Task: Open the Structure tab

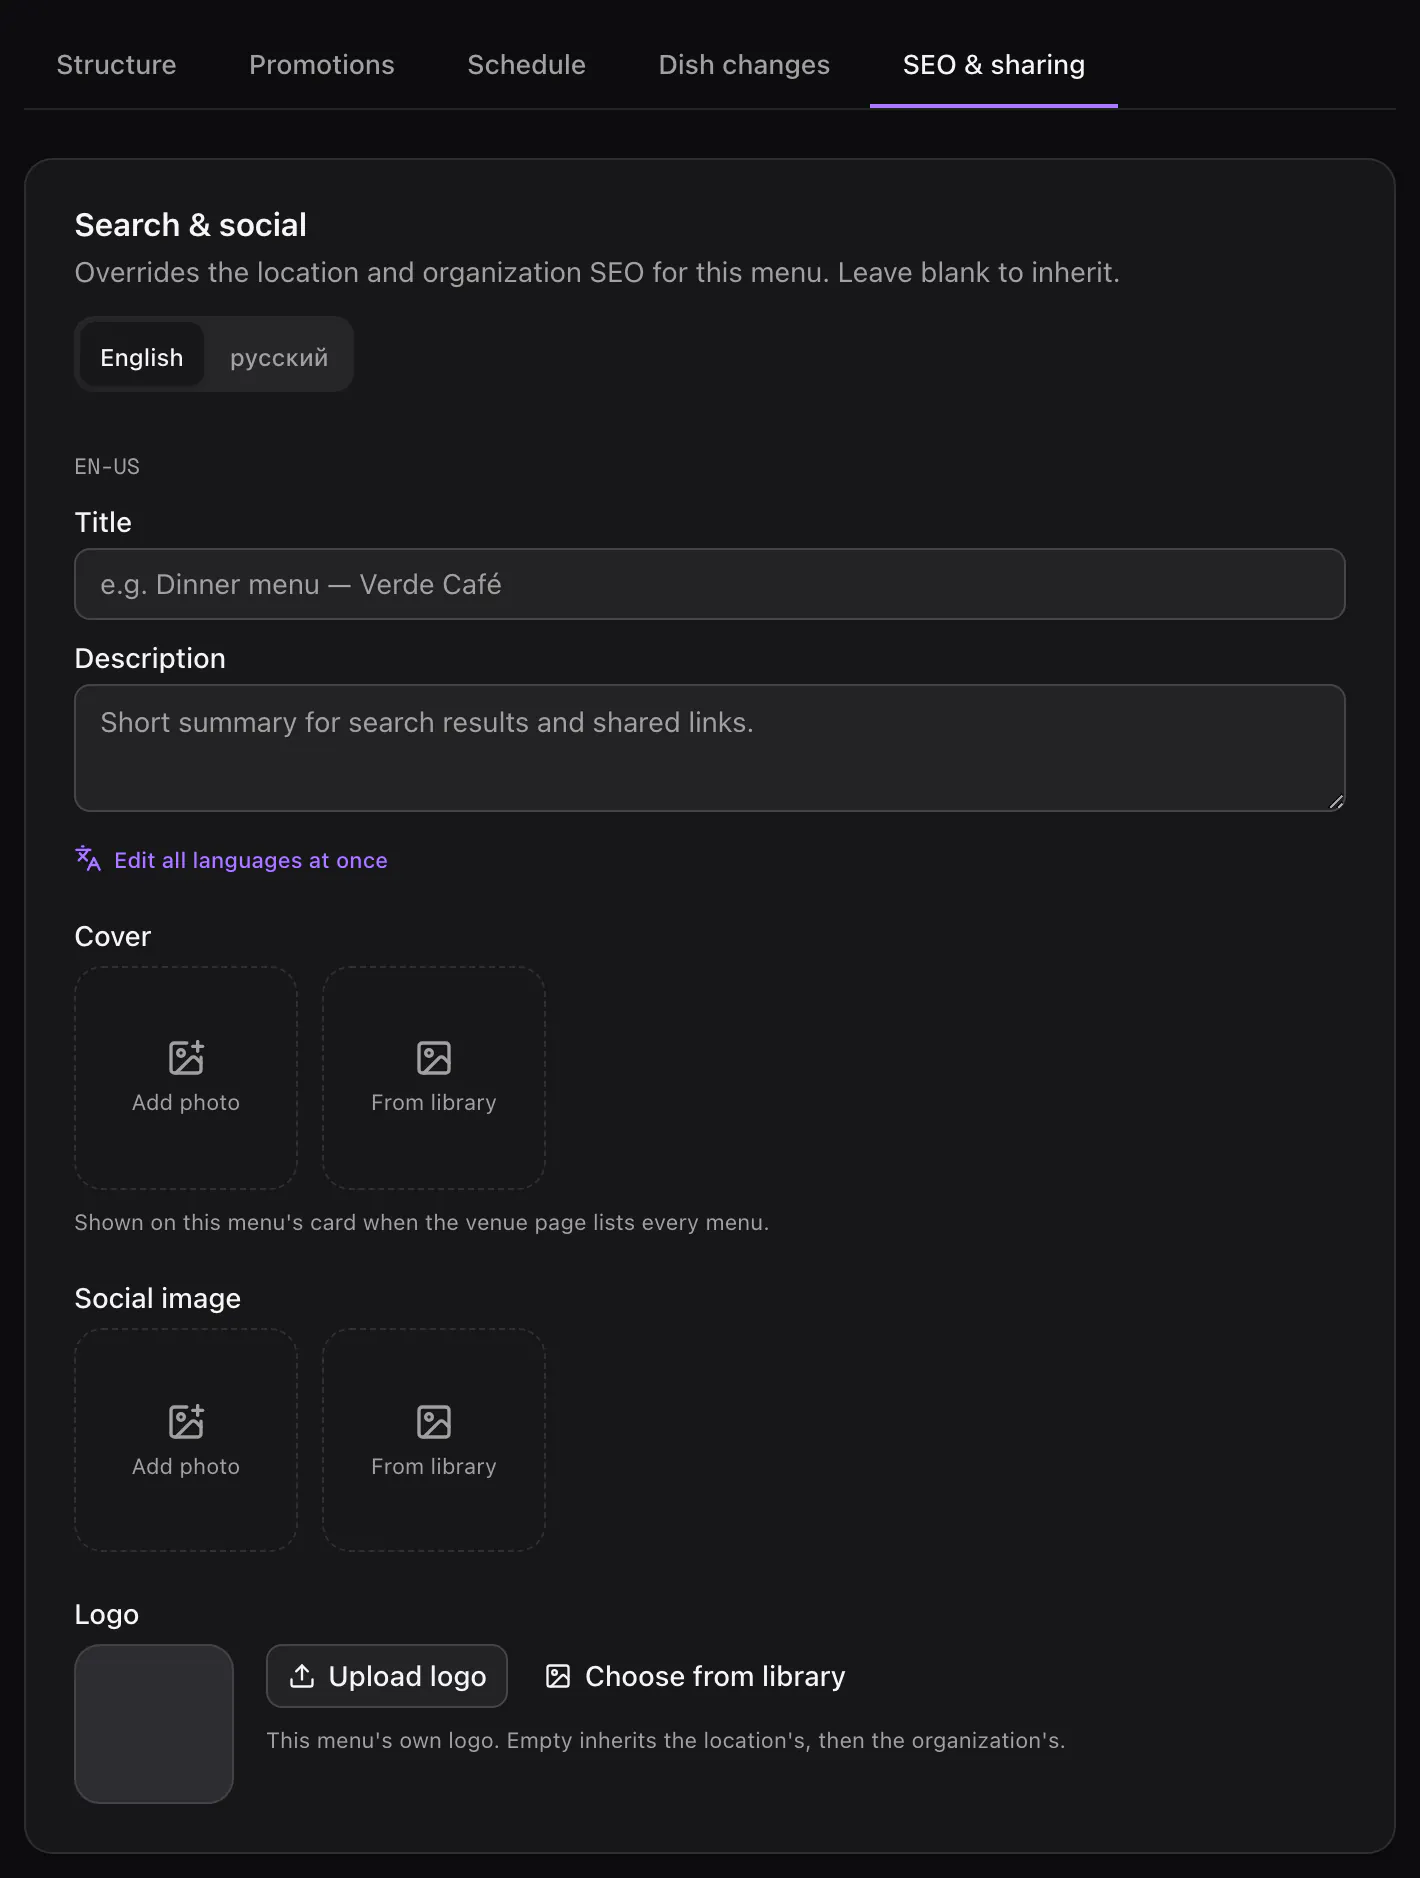Action: (x=116, y=65)
